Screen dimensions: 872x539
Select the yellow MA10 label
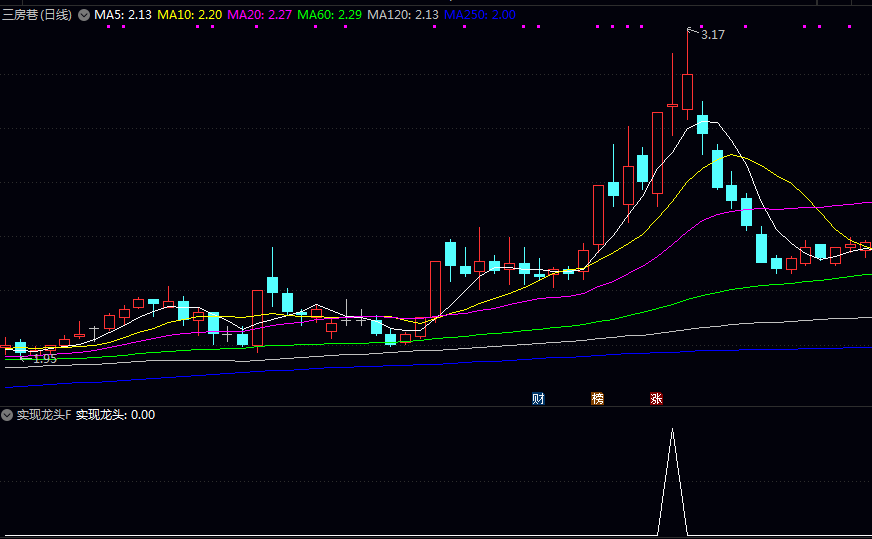190,15
